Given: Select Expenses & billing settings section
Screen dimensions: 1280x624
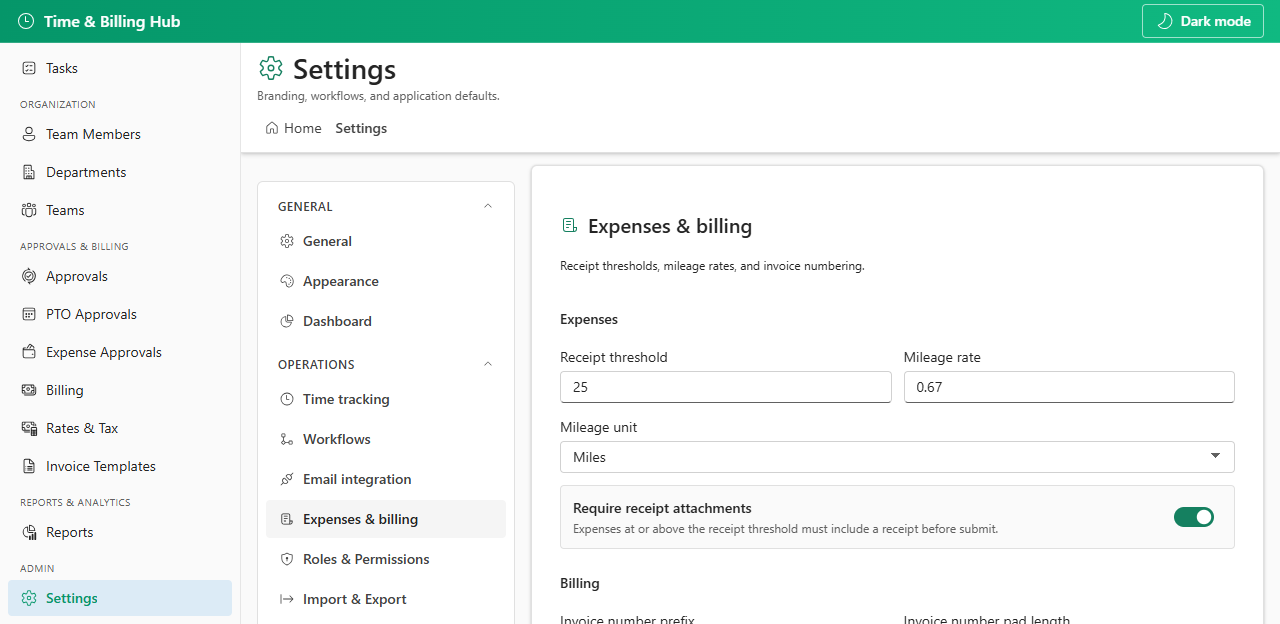Looking at the screenshot, I should pos(386,519).
